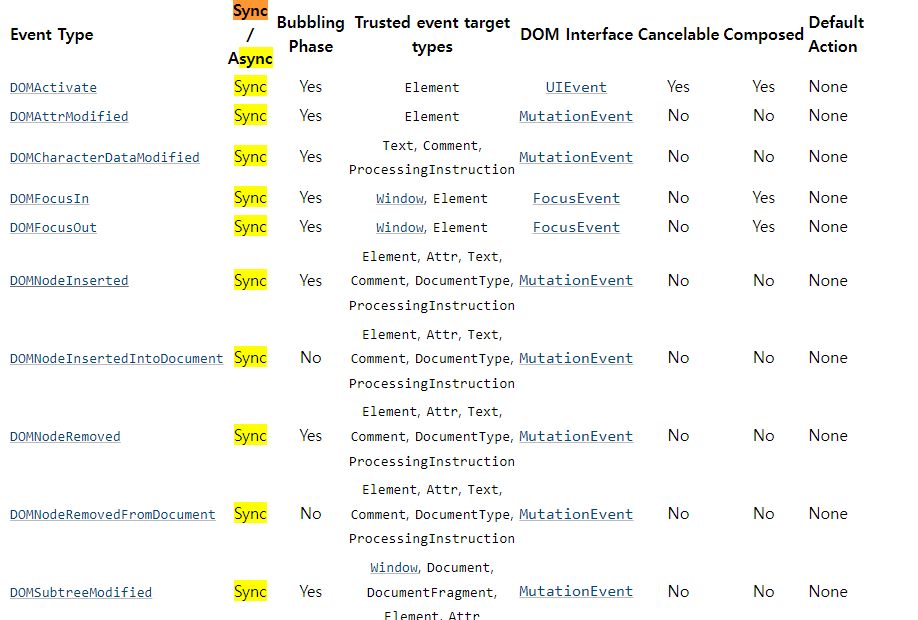Follow the Window link in DOMFocusOut row

tap(400, 227)
